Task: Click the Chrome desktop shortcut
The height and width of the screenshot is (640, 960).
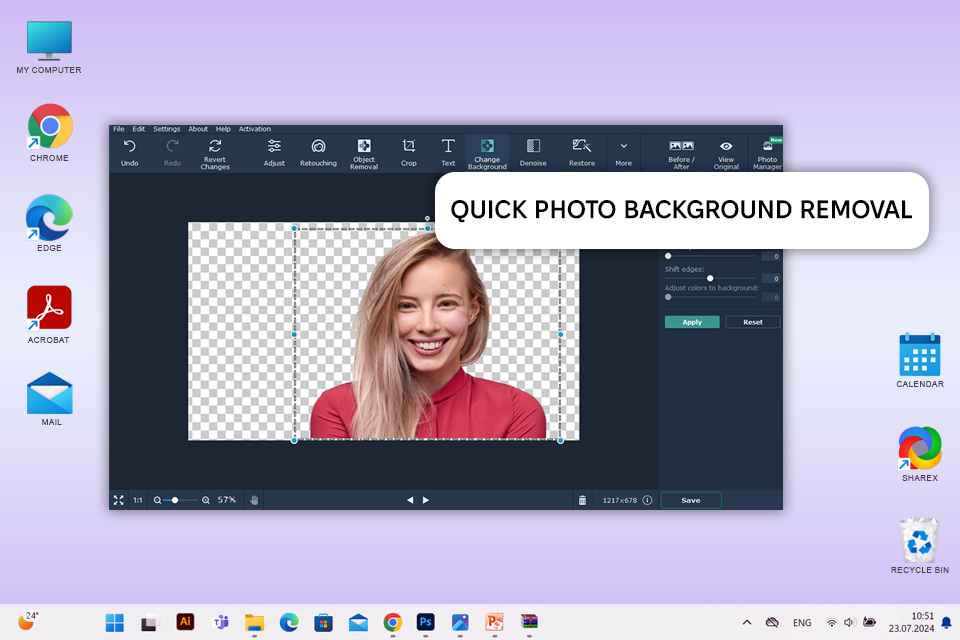Action: [49, 134]
